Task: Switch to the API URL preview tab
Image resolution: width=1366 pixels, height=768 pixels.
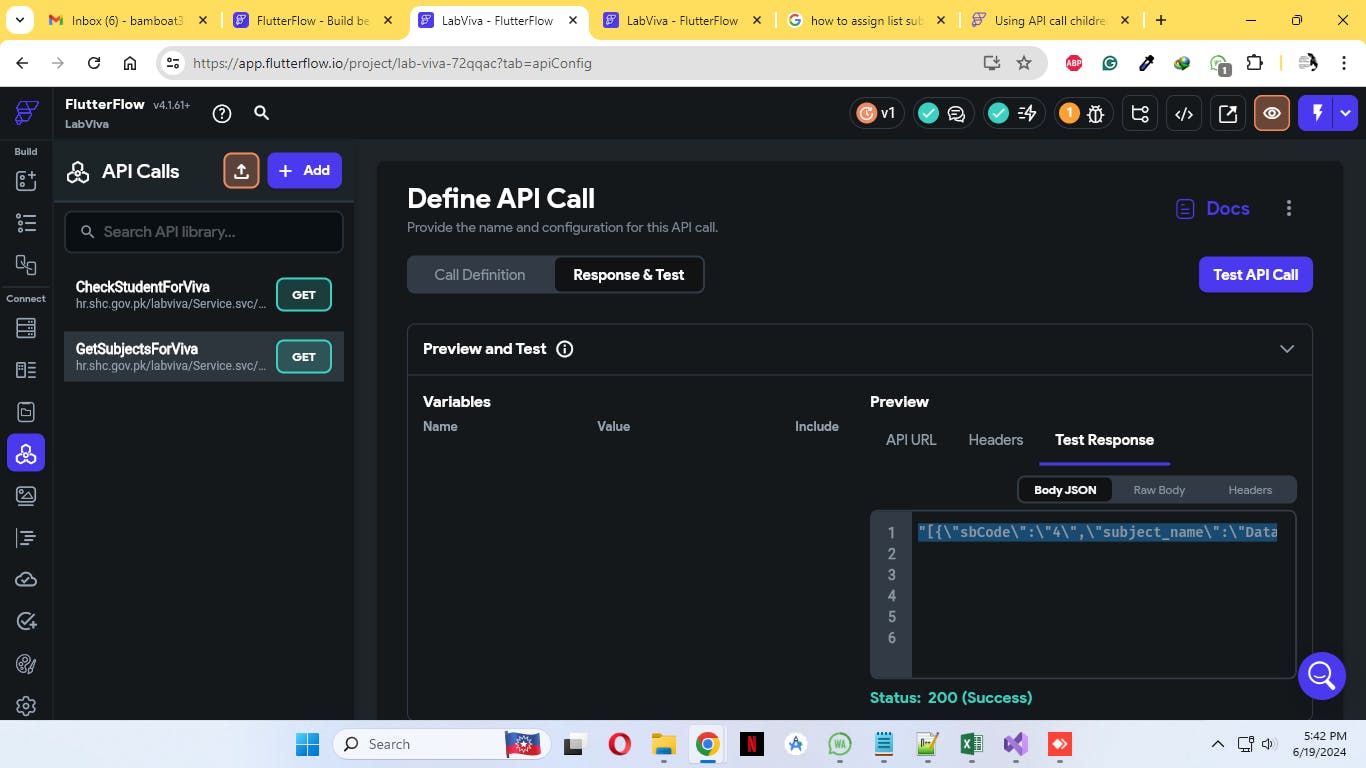Action: pyautogui.click(x=911, y=440)
